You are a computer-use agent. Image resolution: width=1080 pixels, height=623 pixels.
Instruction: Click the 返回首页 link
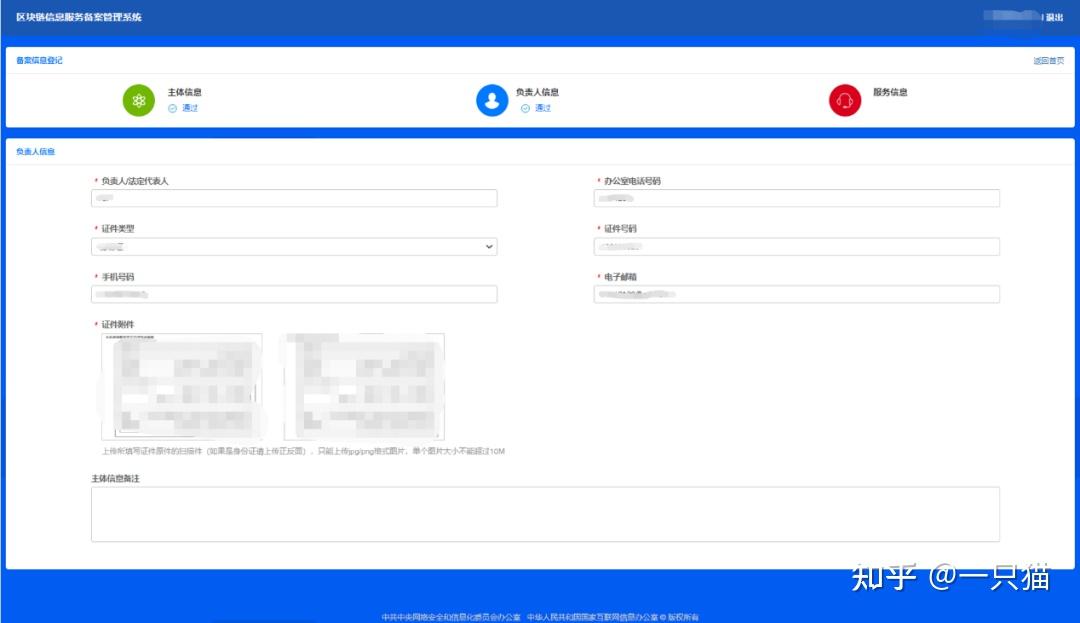tap(1048, 61)
